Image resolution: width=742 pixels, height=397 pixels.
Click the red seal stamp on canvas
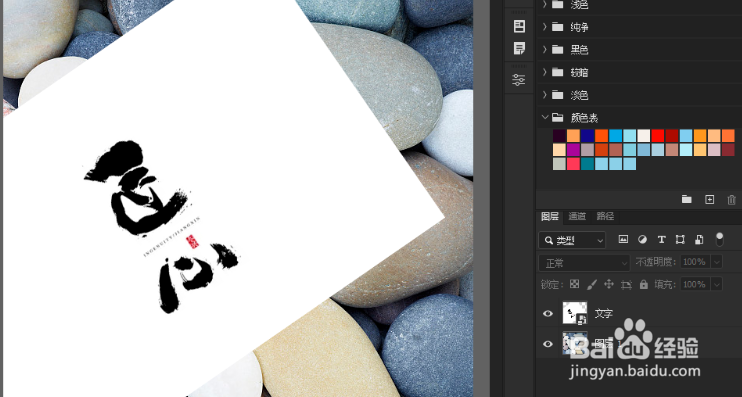pyautogui.click(x=193, y=242)
